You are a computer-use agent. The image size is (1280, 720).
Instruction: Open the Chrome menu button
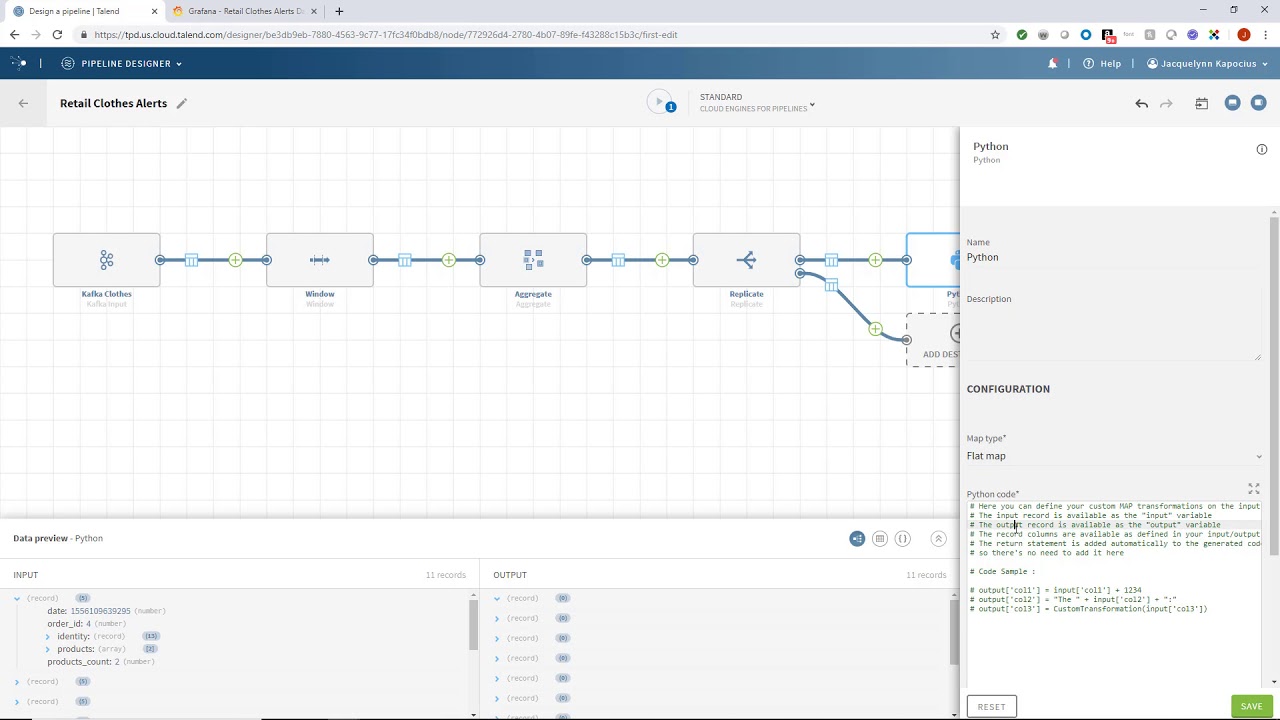1265,34
